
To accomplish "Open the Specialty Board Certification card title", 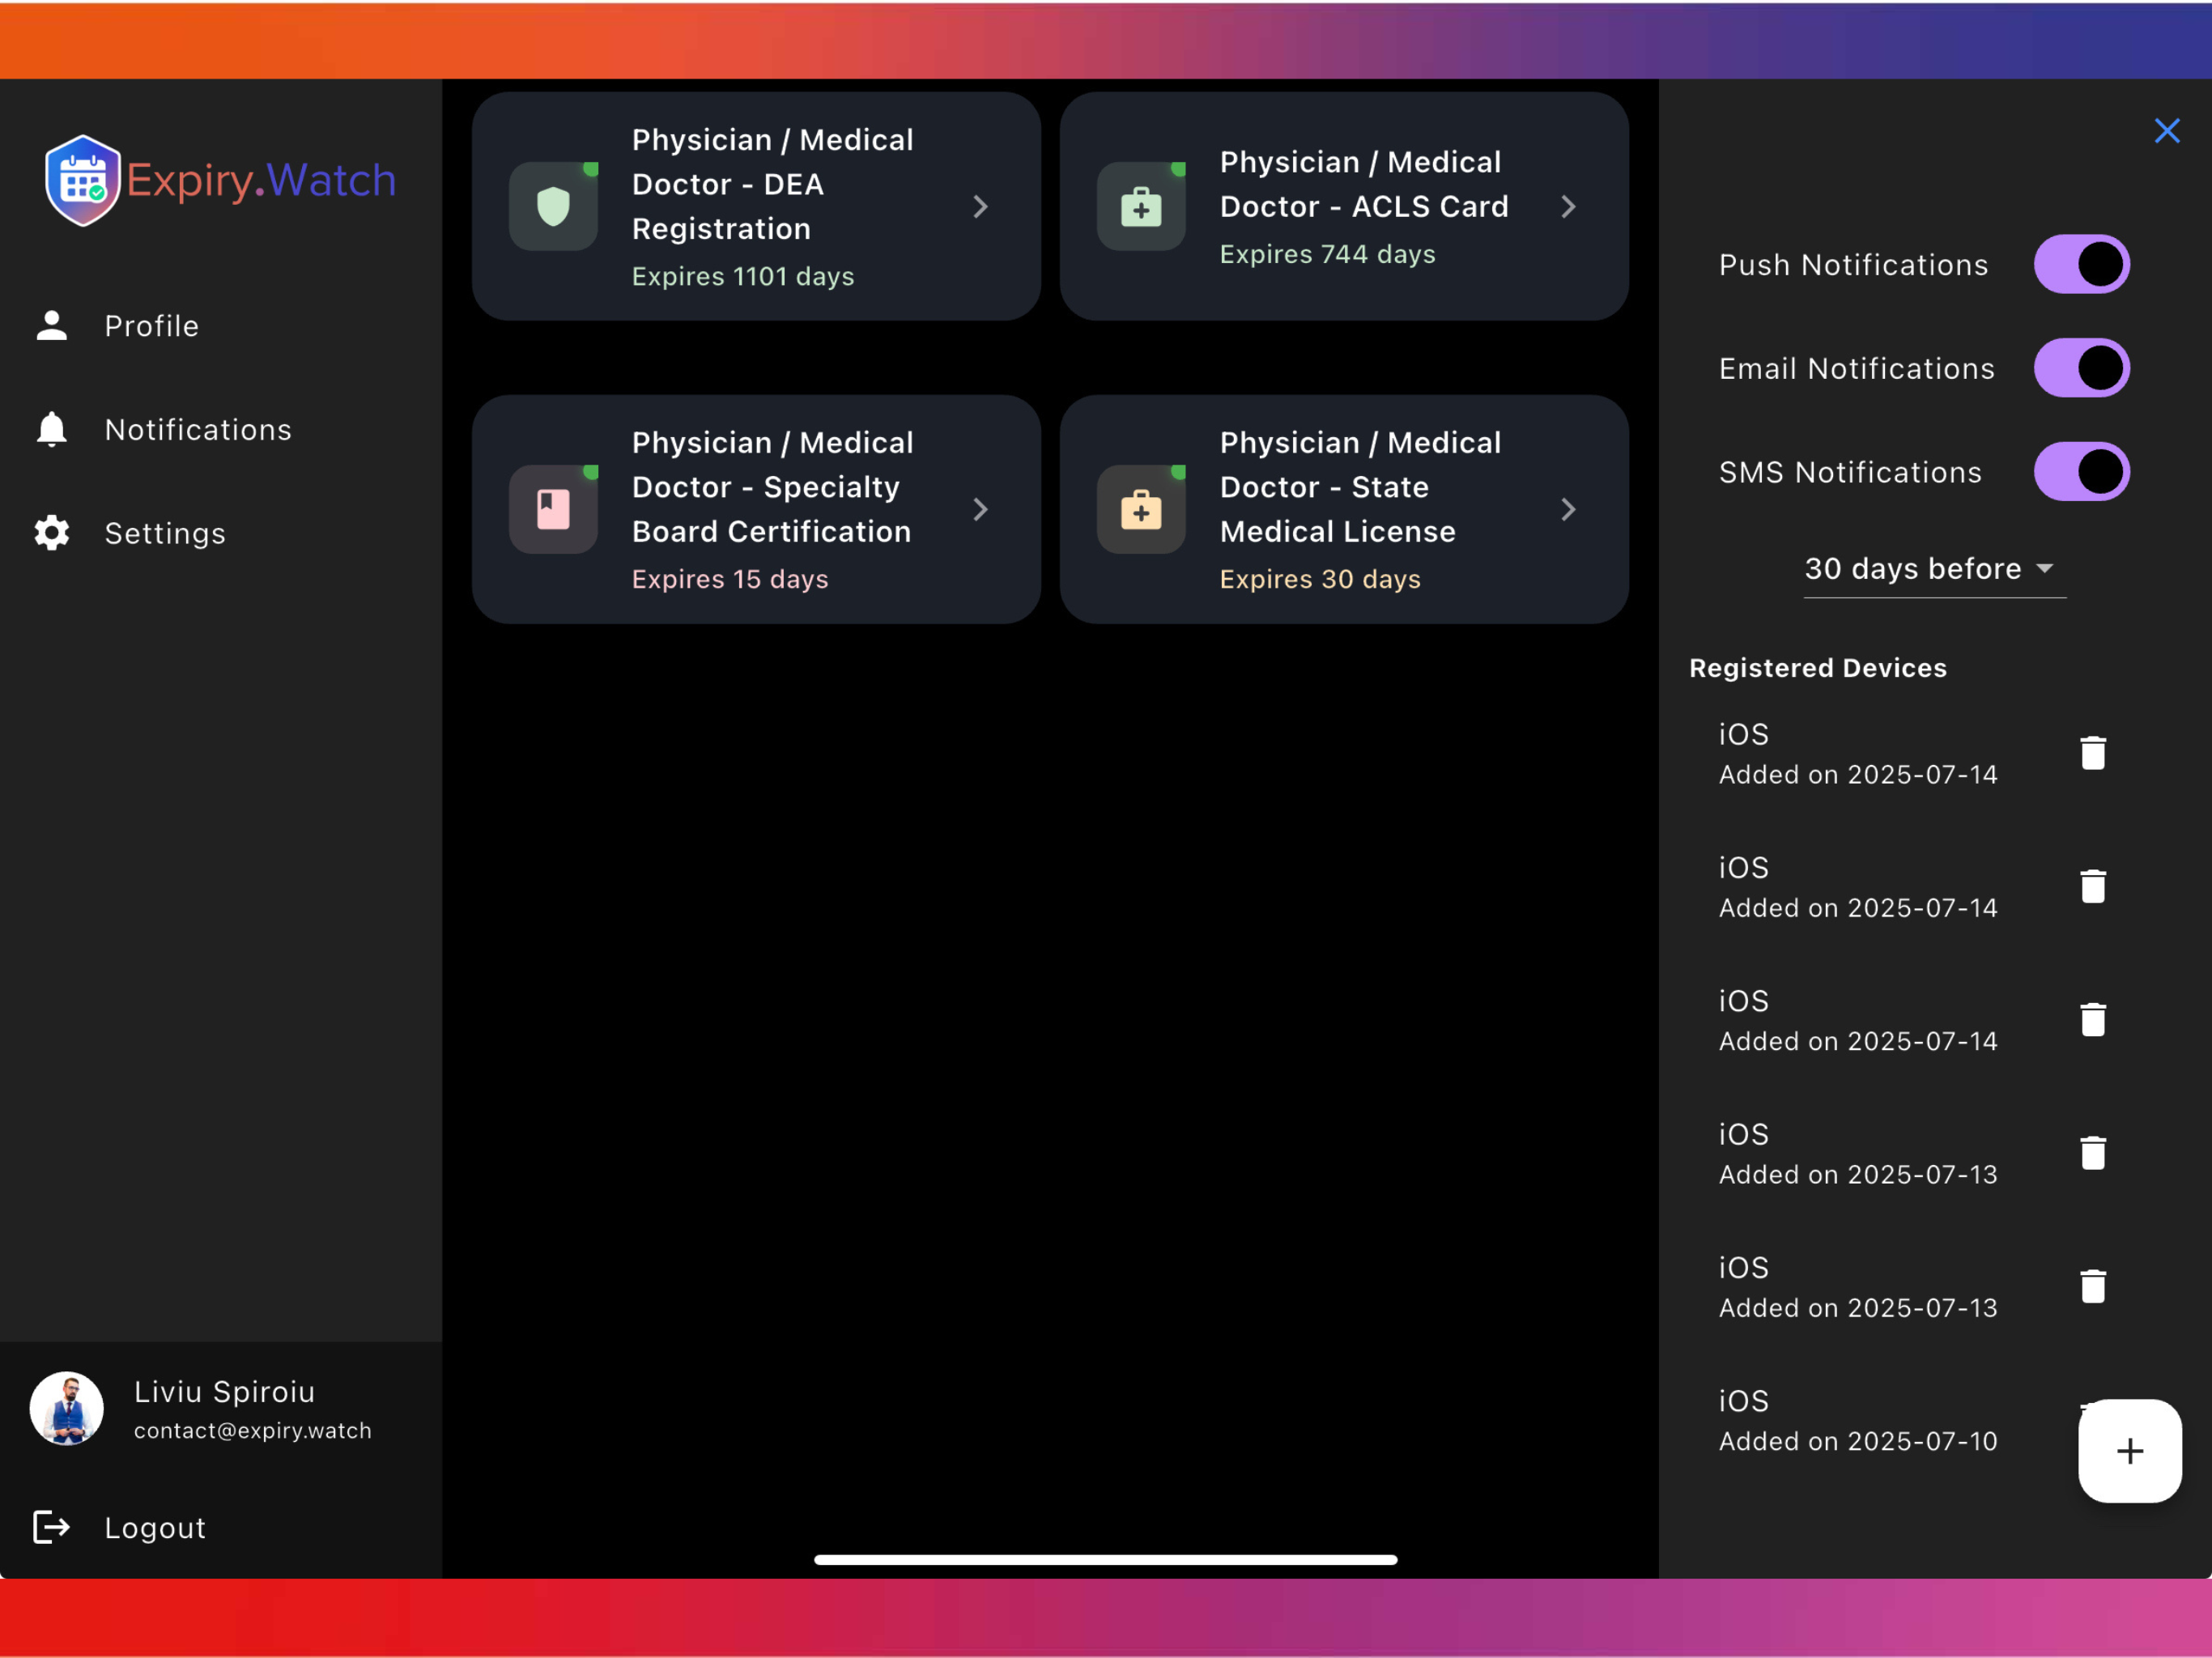I will tap(773, 487).
